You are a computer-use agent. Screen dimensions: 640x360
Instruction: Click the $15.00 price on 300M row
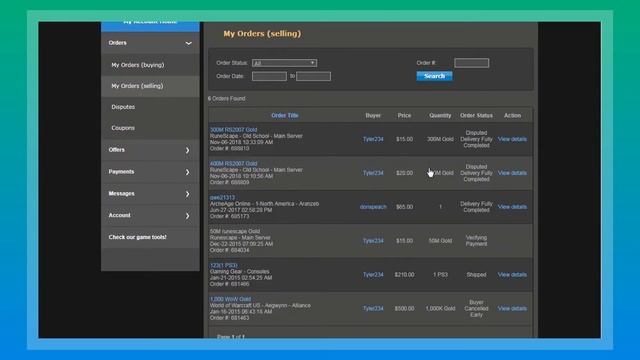click(x=404, y=139)
